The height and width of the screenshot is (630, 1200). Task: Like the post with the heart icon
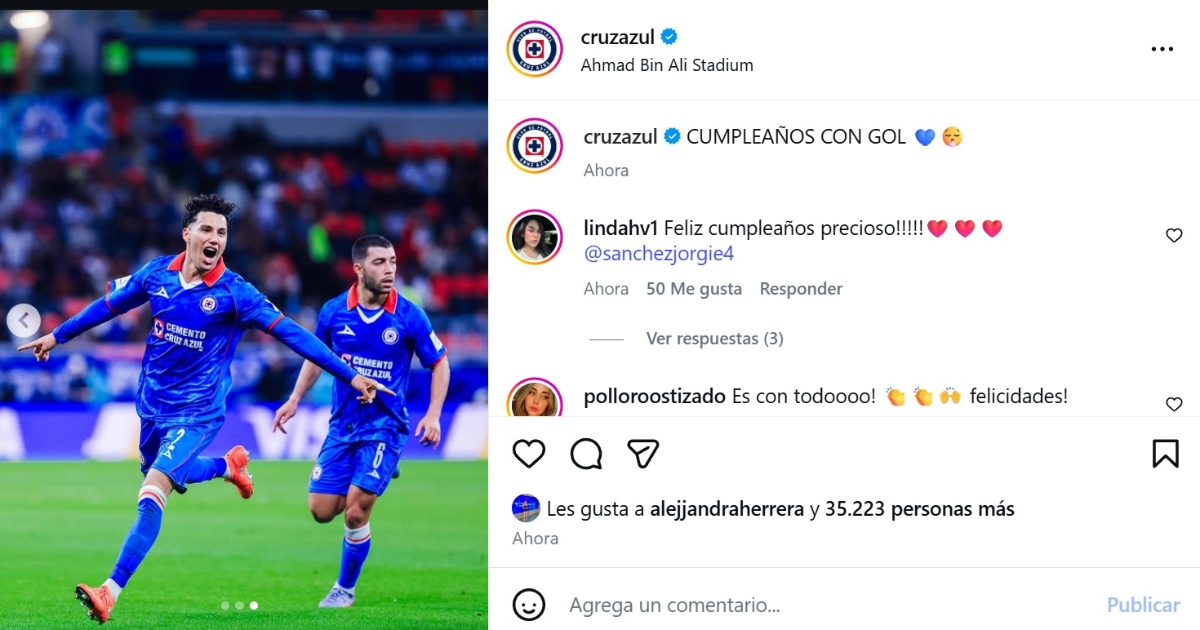coord(529,454)
